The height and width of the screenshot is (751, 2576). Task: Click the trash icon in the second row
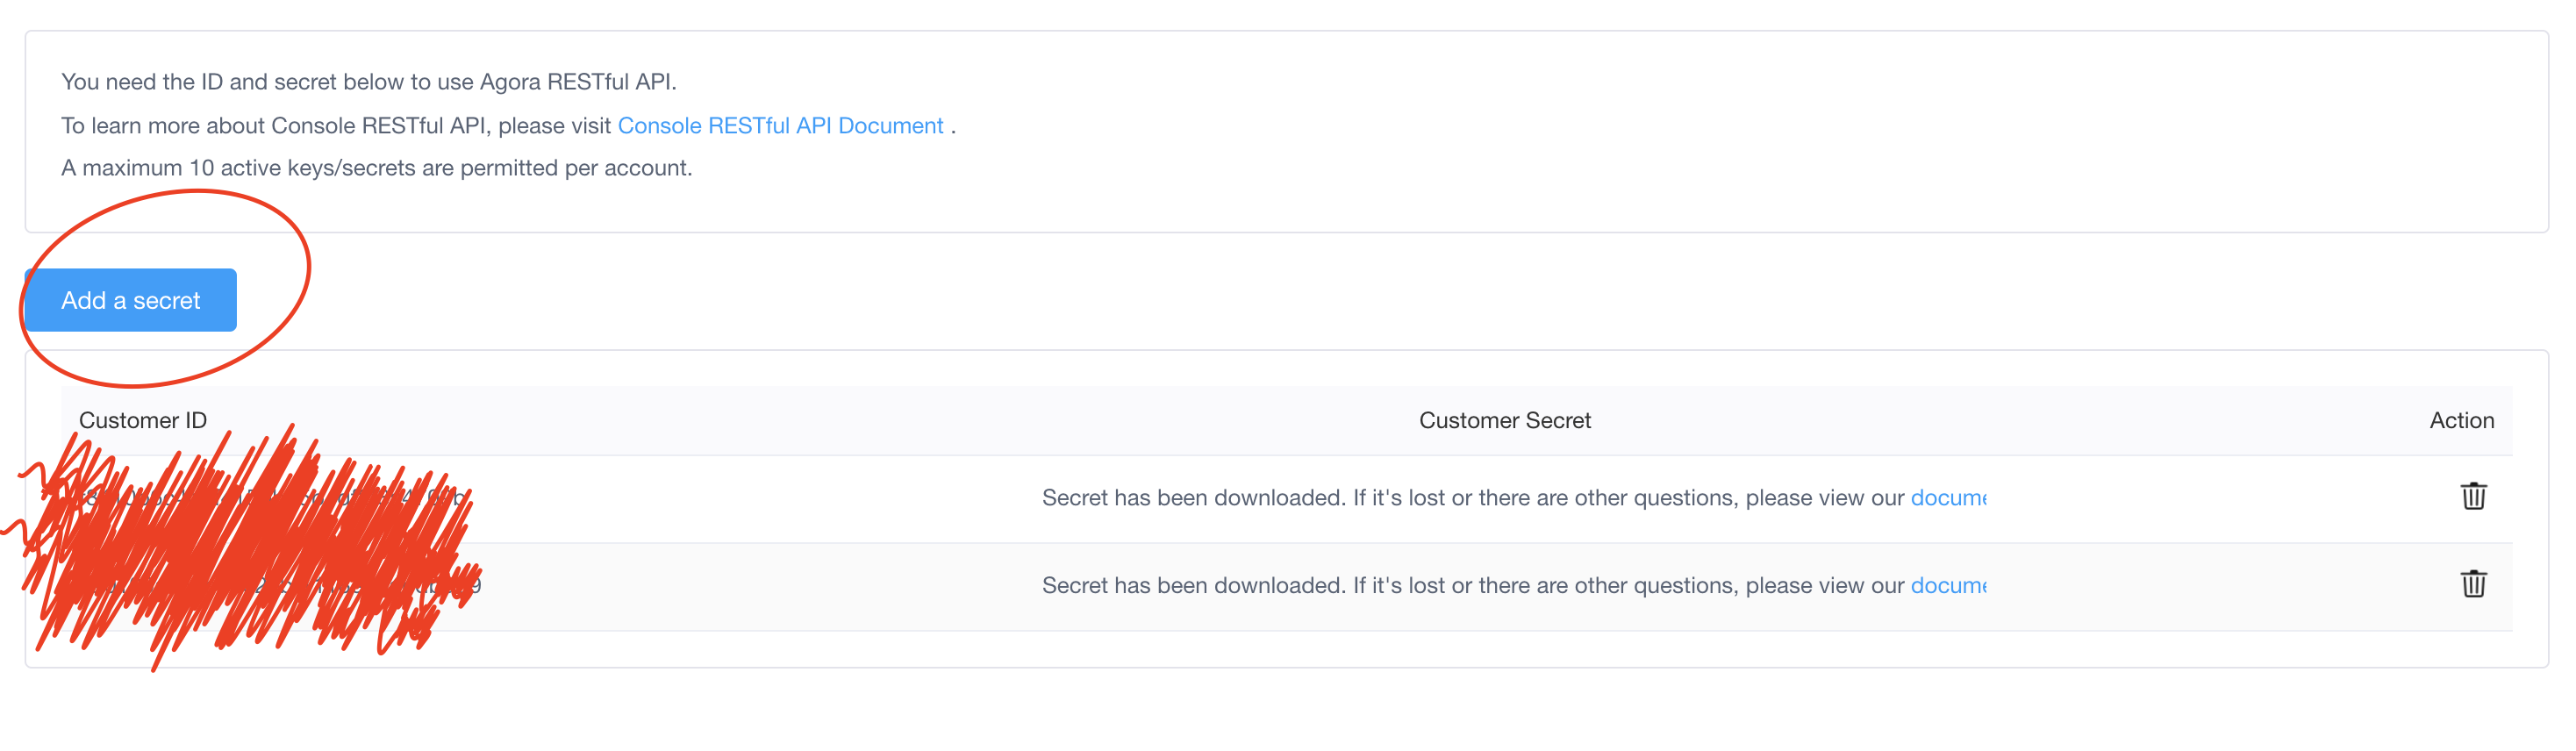pos(2473,584)
